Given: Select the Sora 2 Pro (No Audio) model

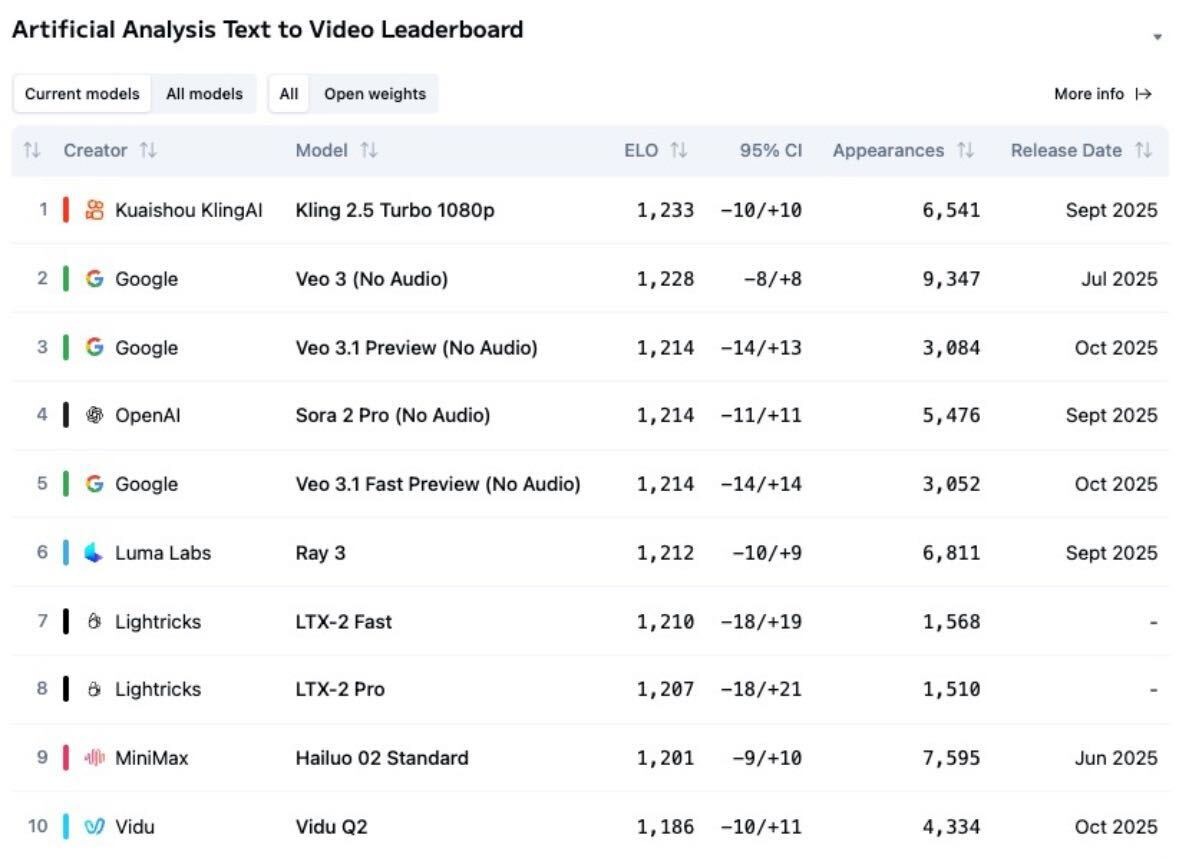Looking at the screenshot, I should [x=392, y=415].
